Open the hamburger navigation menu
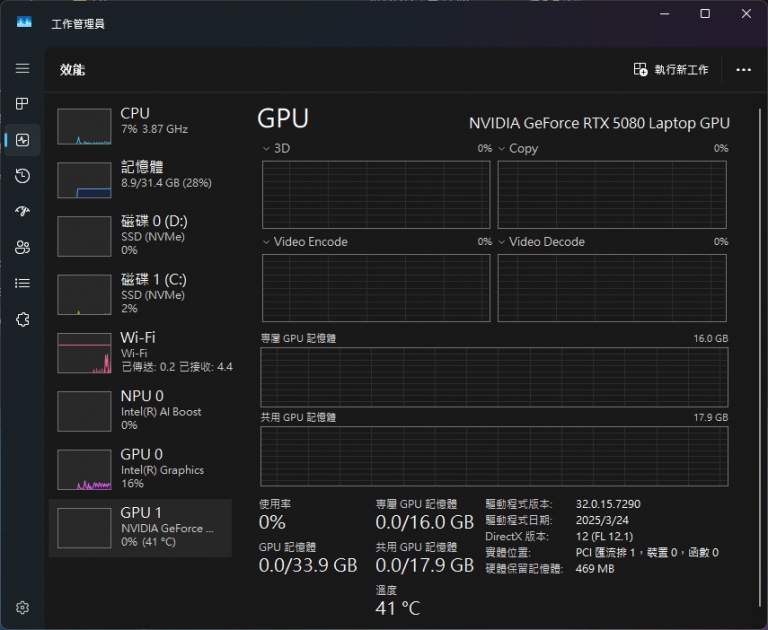The image size is (768, 630). [x=23, y=68]
